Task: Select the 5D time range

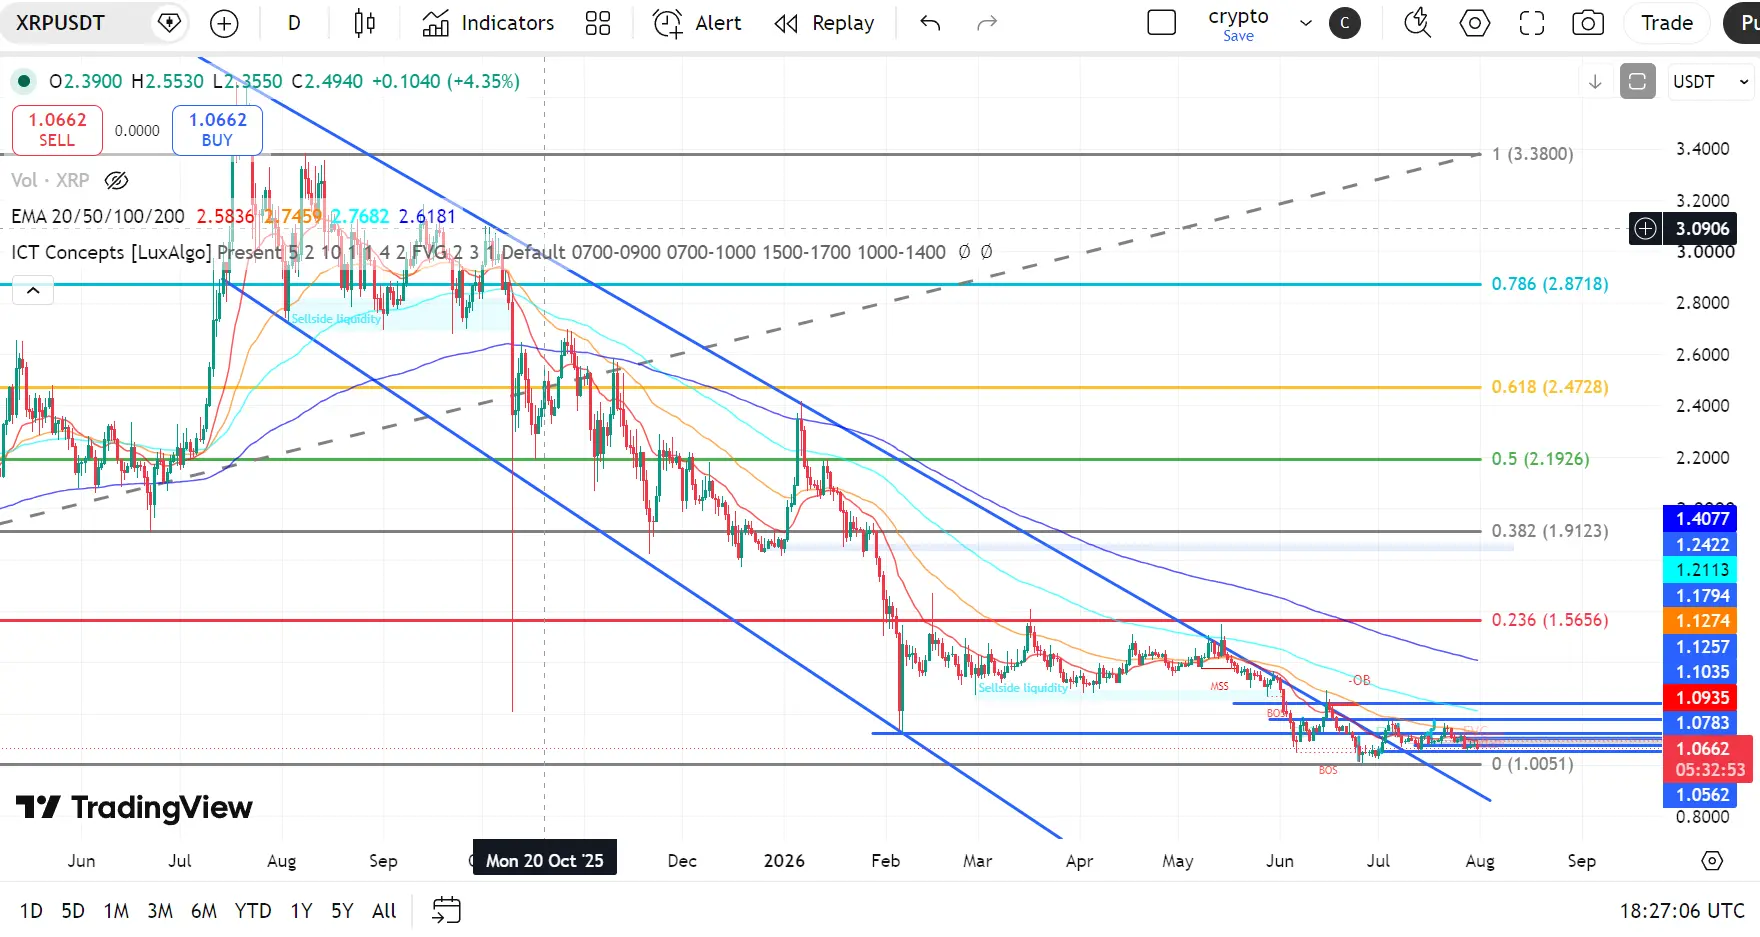Action: pos(73,911)
